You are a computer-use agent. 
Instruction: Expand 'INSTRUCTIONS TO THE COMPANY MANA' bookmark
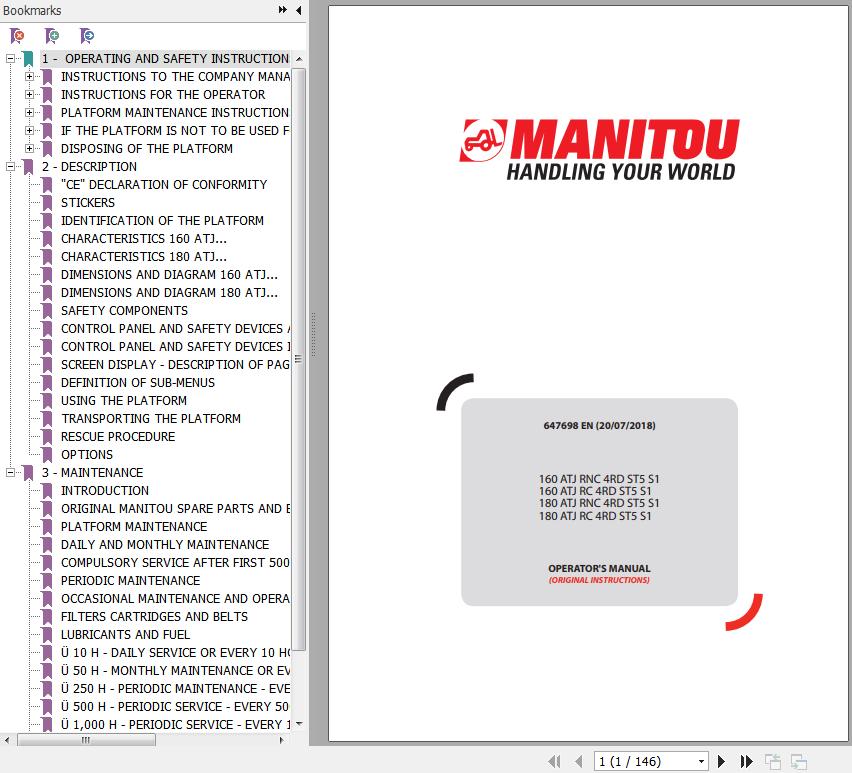[x=29, y=77]
